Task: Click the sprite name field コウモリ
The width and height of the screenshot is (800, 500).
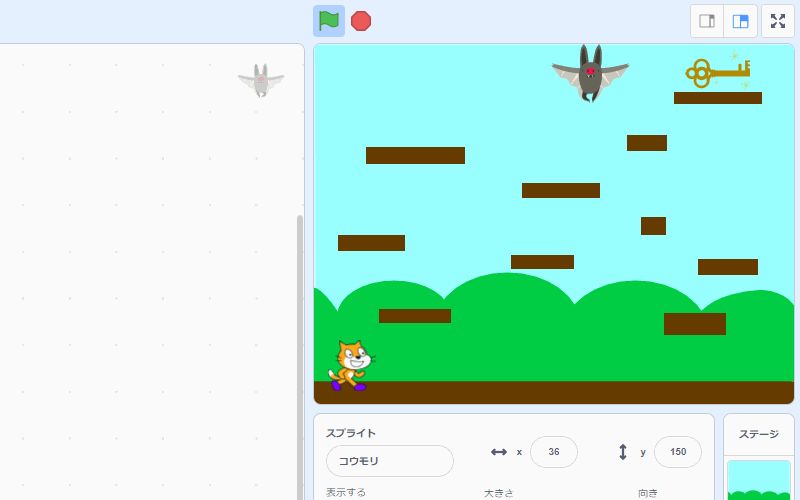Action: point(389,461)
